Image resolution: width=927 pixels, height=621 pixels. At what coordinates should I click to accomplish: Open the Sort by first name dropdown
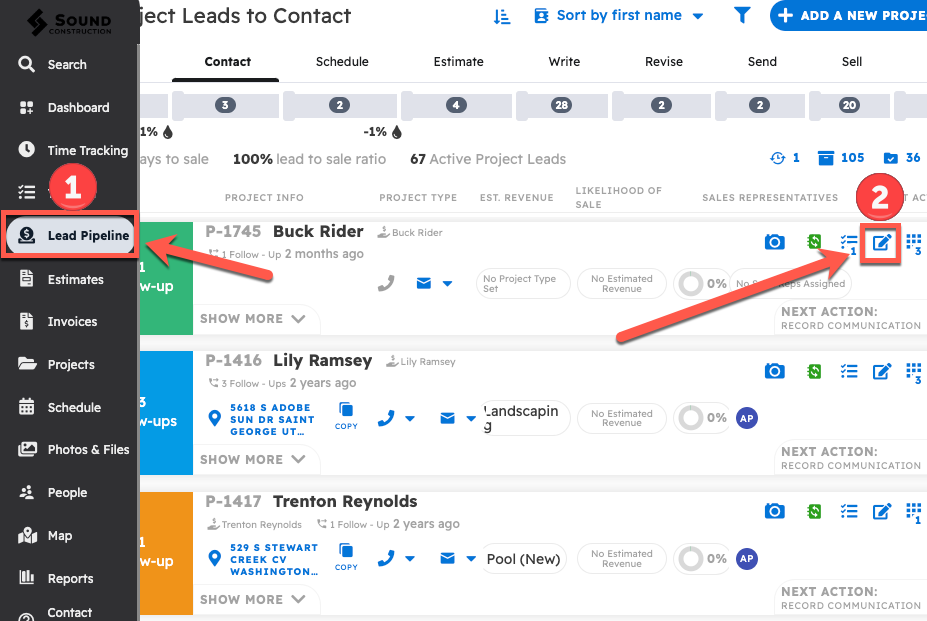(x=620, y=16)
